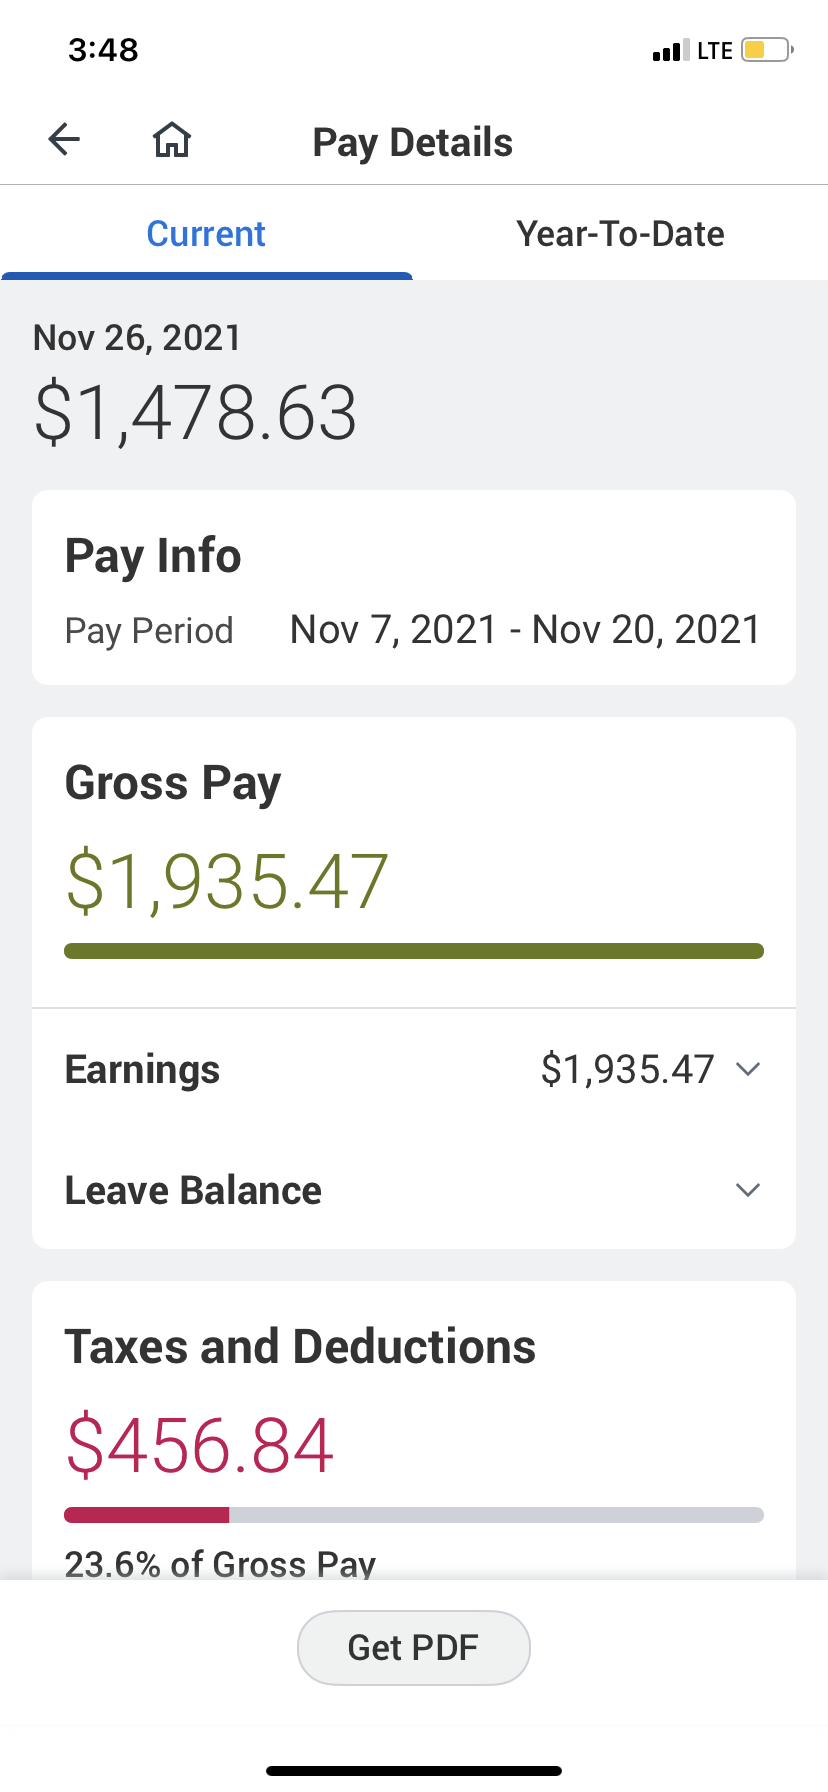
Task: Expand the Earnings chevron
Action: point(748,1069)
